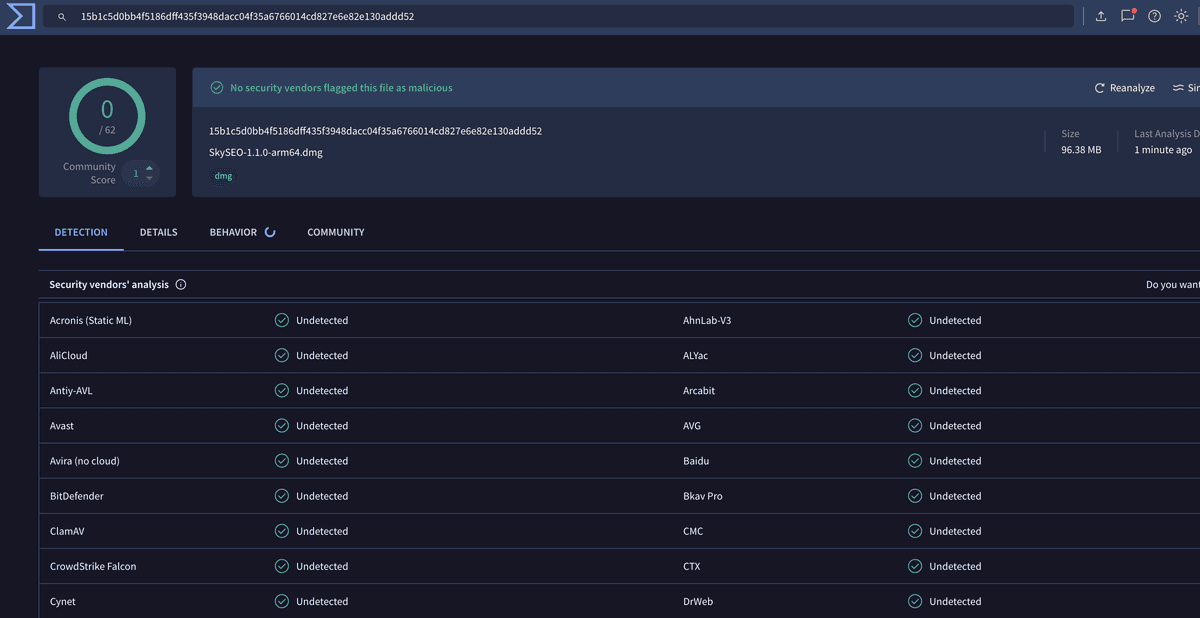Open the COMMUNITY tab
Screen dimensions: 1200x618
pos(335,232)
